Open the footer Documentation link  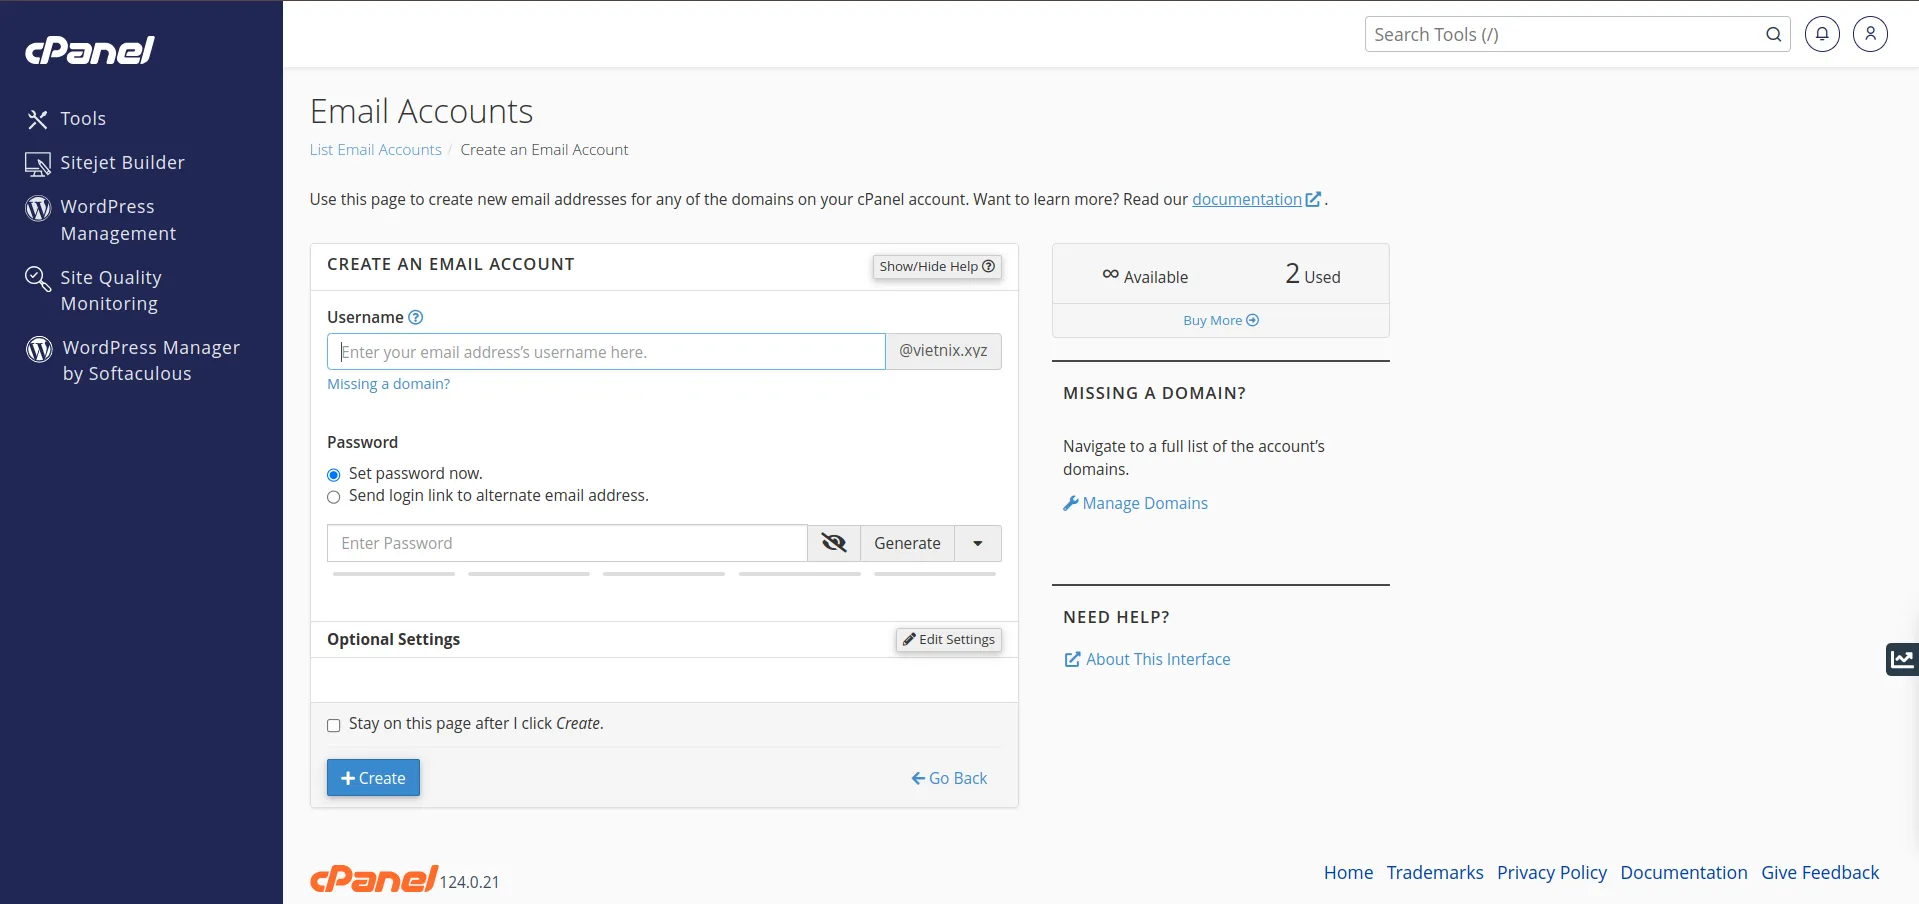click(x=1684, y=873)
